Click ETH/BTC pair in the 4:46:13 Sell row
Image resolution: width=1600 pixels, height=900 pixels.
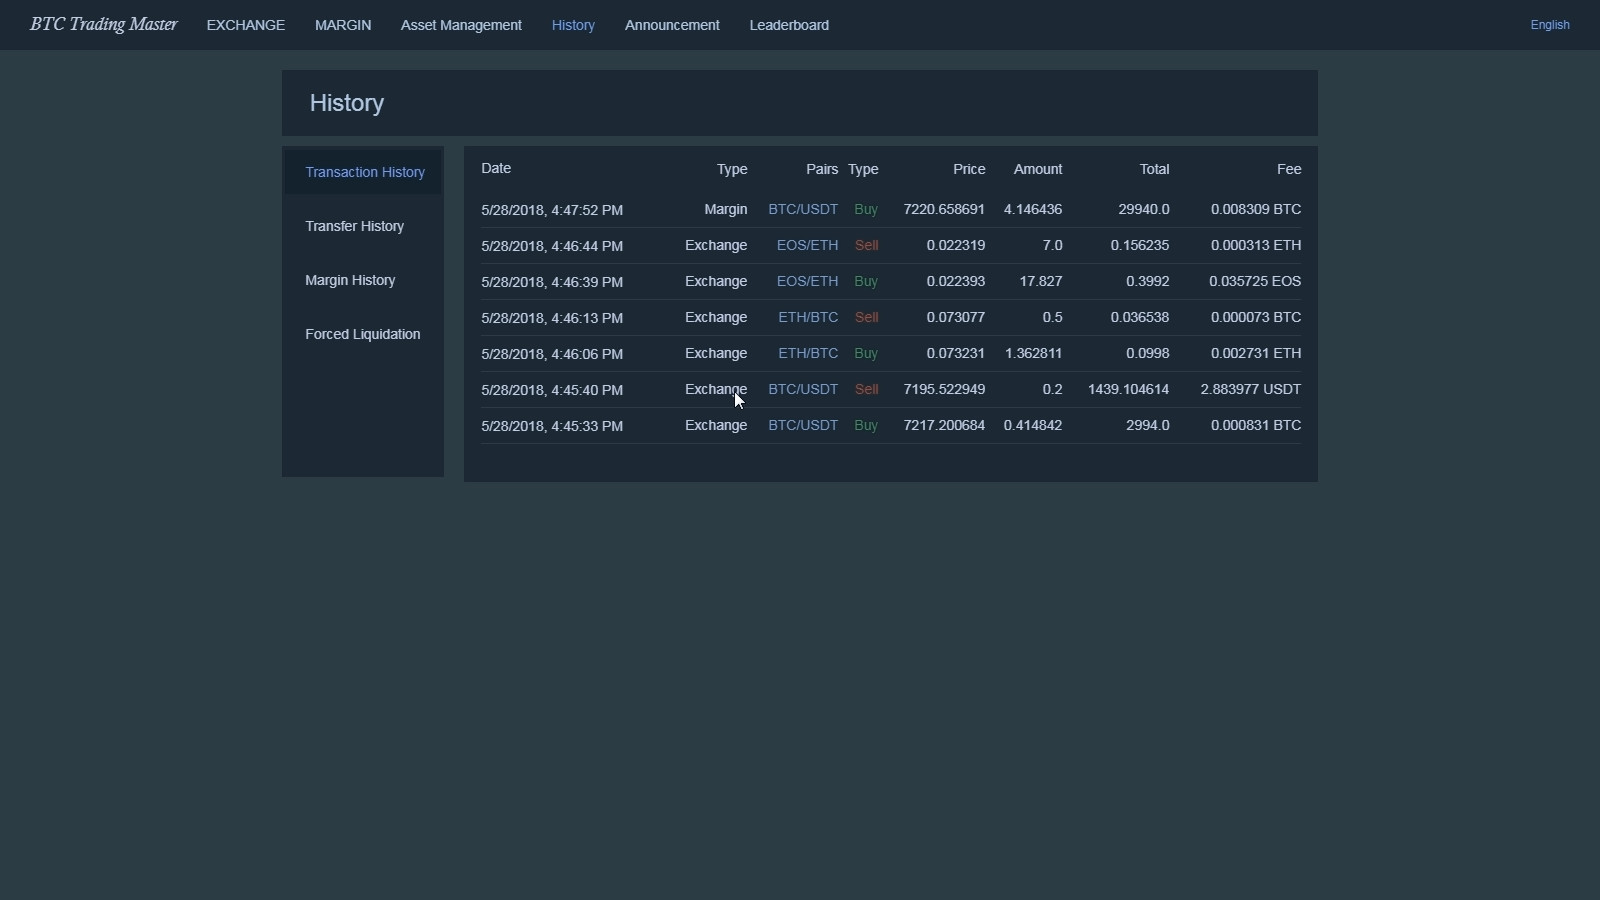tap(808, 318)
